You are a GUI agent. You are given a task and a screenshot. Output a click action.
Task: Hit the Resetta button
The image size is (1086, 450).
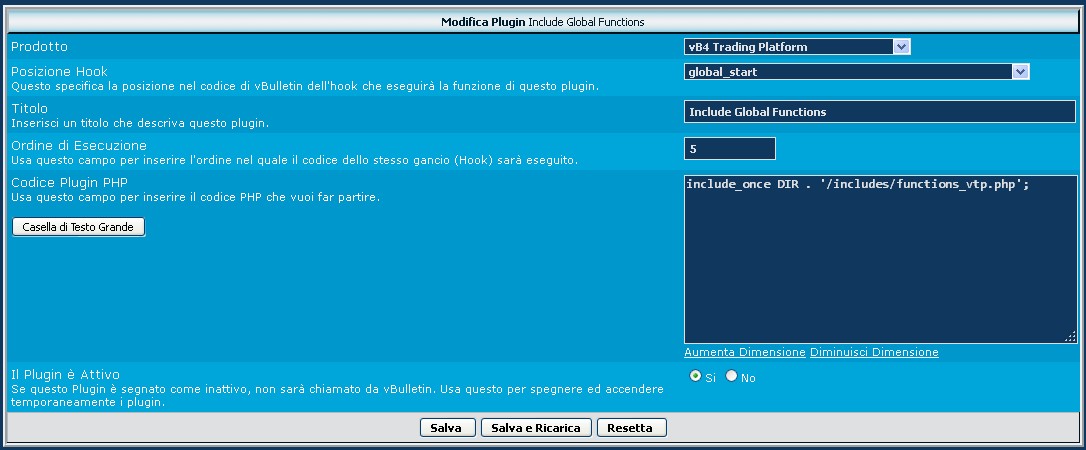(x=631, y=428)
